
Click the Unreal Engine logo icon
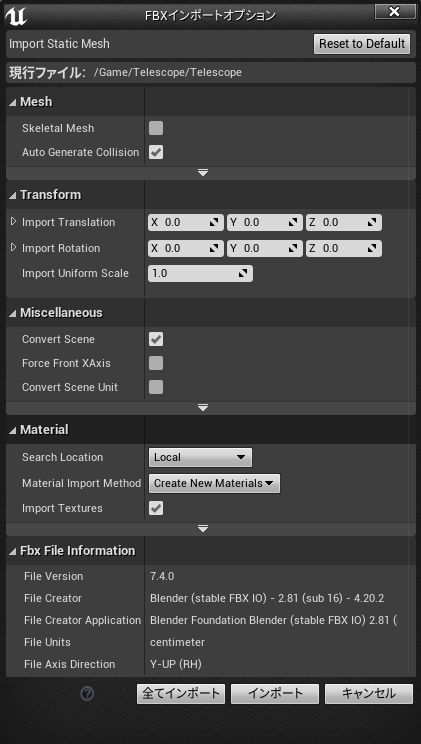16,16
